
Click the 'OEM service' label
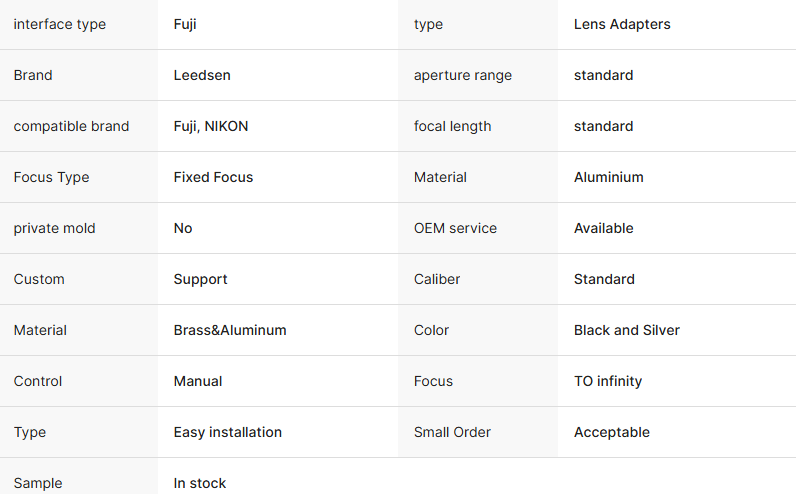coord(455,228)
